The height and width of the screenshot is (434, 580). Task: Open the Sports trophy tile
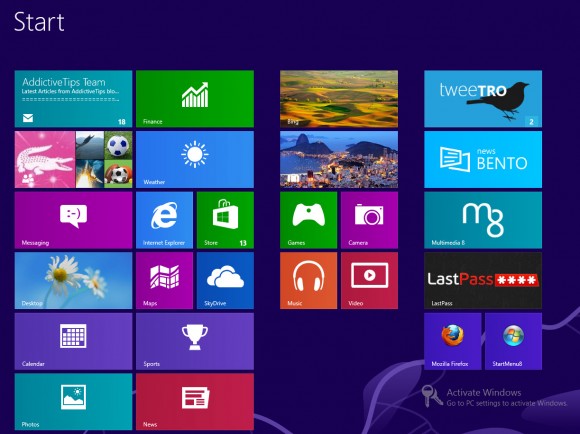click(195, 341)
